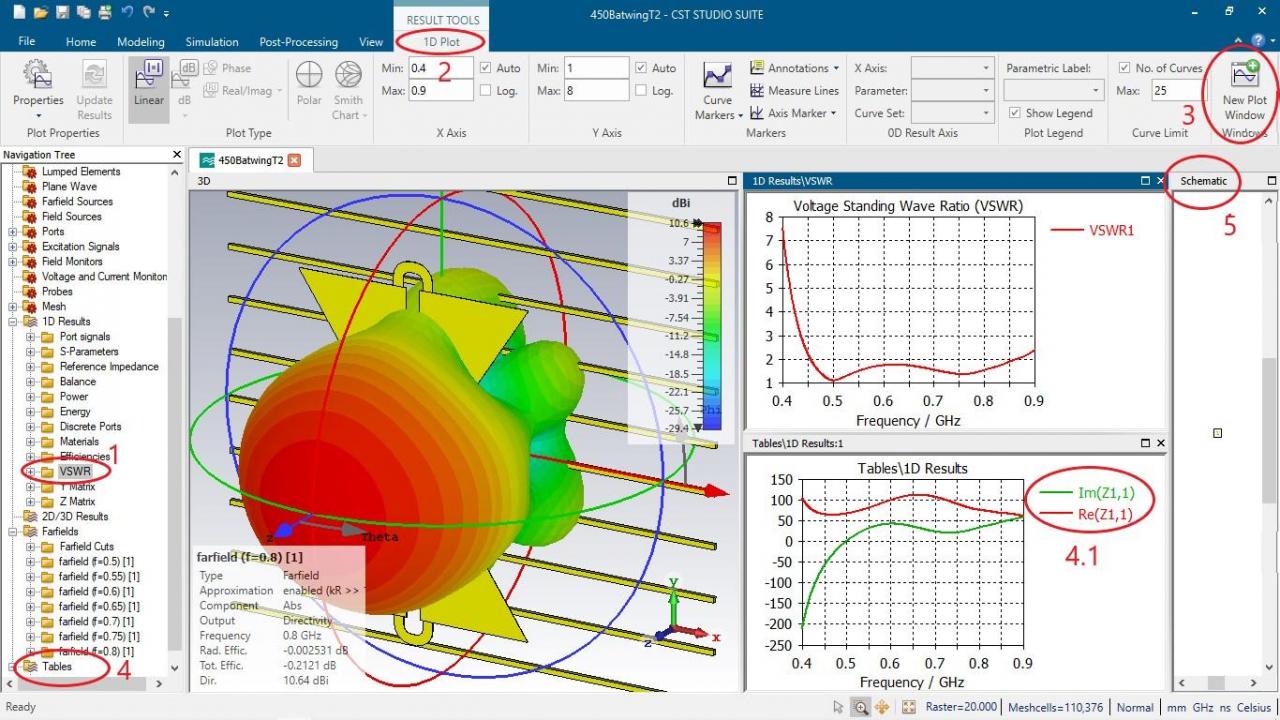Switch to the Home ribbon tab
1280x720 pixels.
(x=81, y=42)
